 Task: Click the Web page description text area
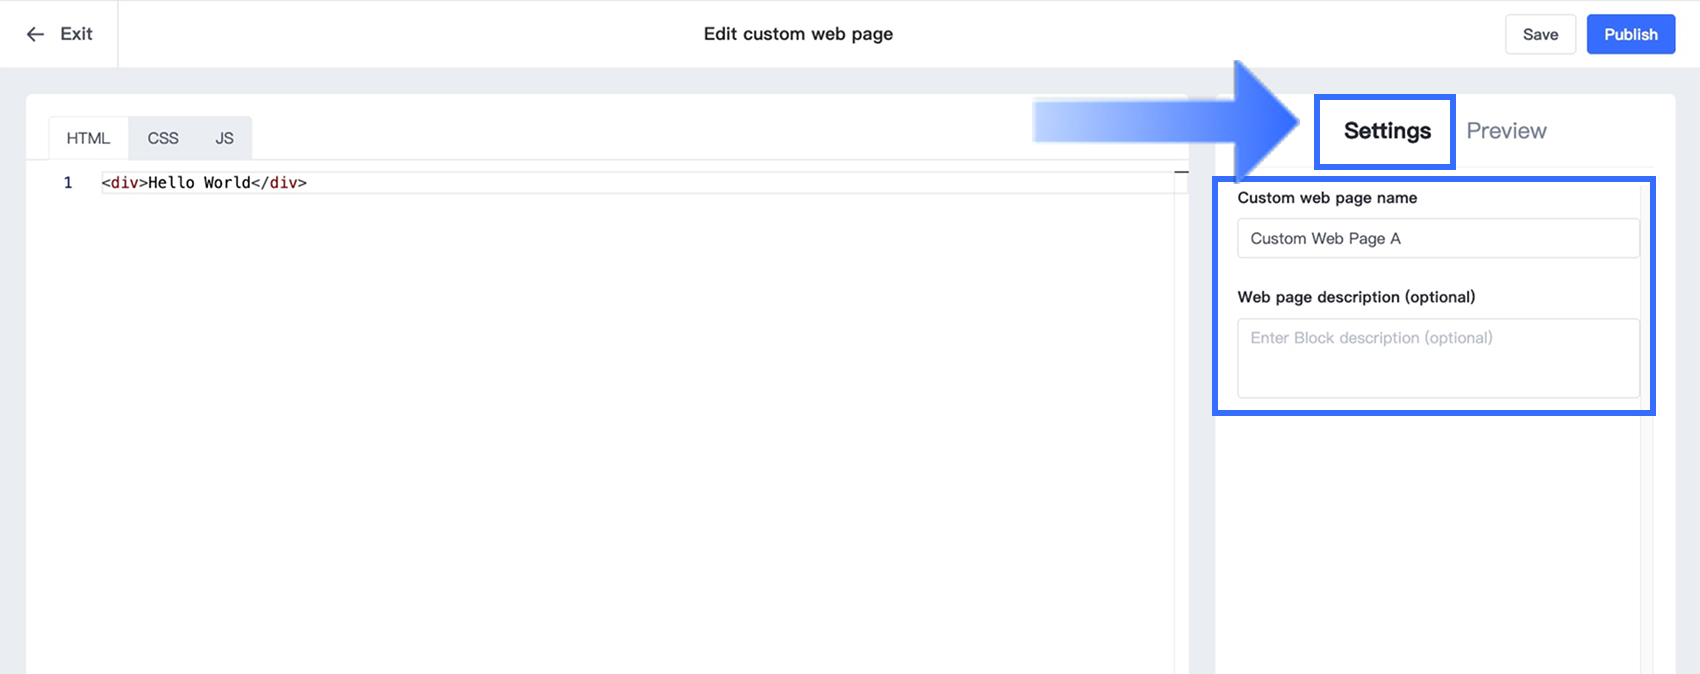pyautogui.click(x=1437, y=357)
